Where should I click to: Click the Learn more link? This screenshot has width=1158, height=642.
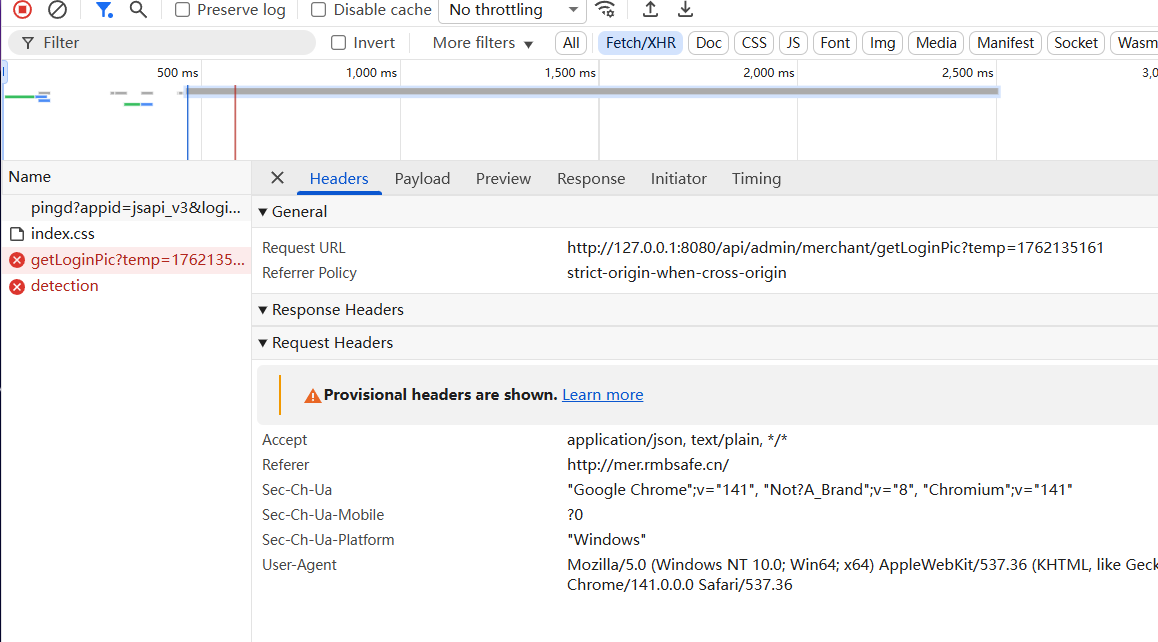602,395
